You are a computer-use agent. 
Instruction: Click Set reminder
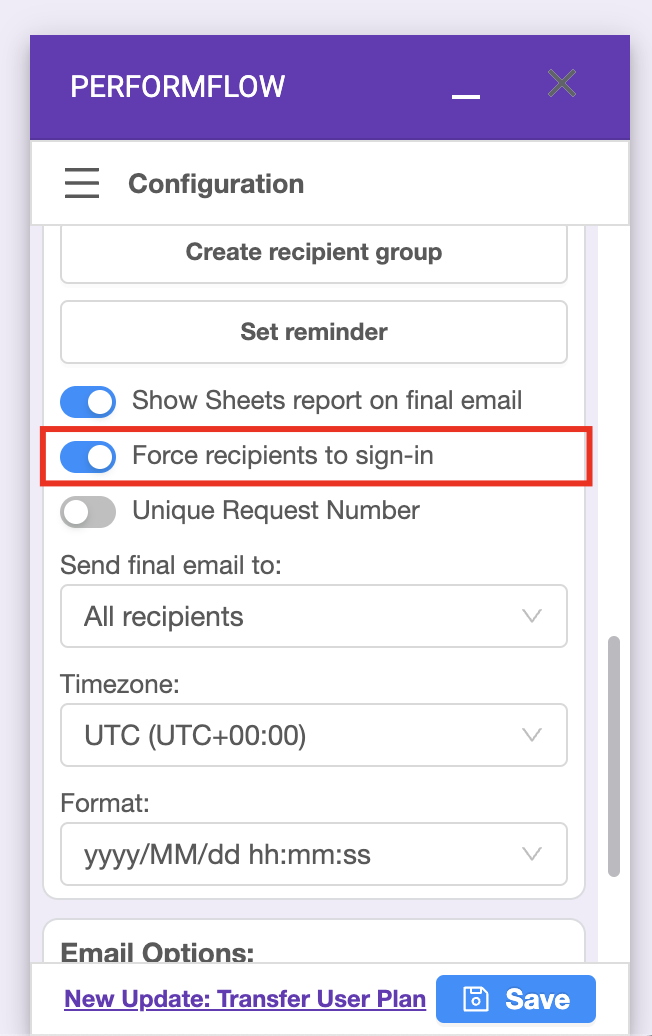[x=314, y=332]
